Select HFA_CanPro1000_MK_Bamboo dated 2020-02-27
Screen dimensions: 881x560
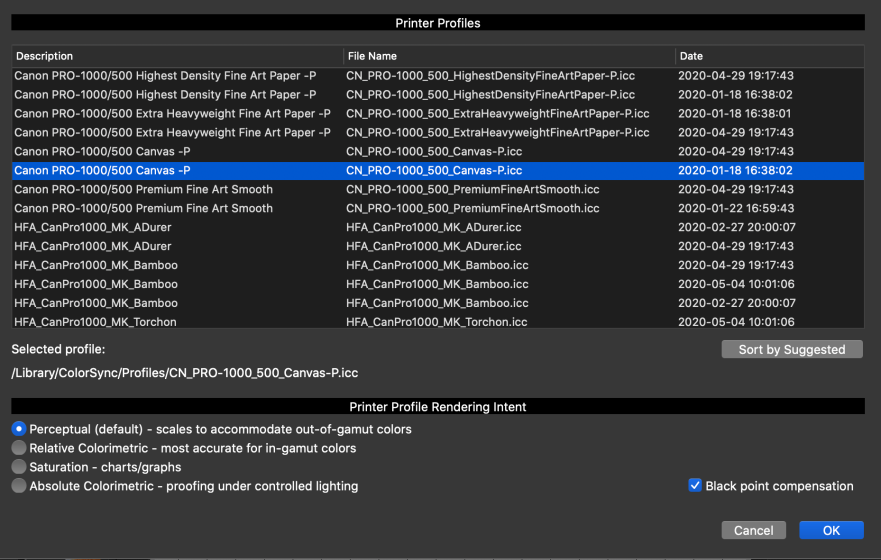[x=438, y=303]
